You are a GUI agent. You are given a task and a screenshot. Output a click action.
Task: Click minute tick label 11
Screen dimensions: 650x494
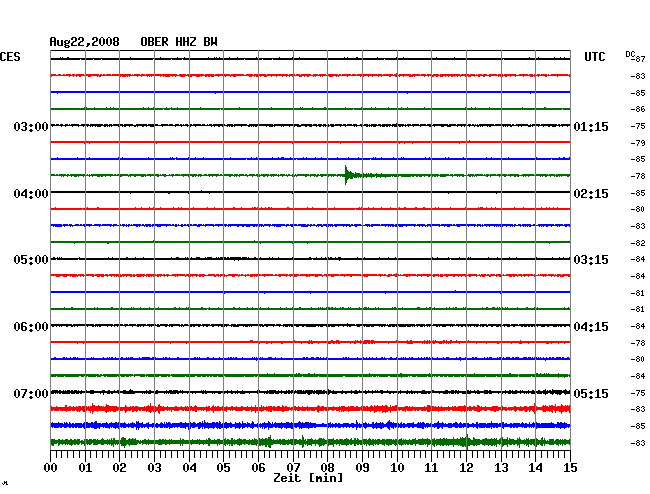pyautogui.click(x=431, y=467)
